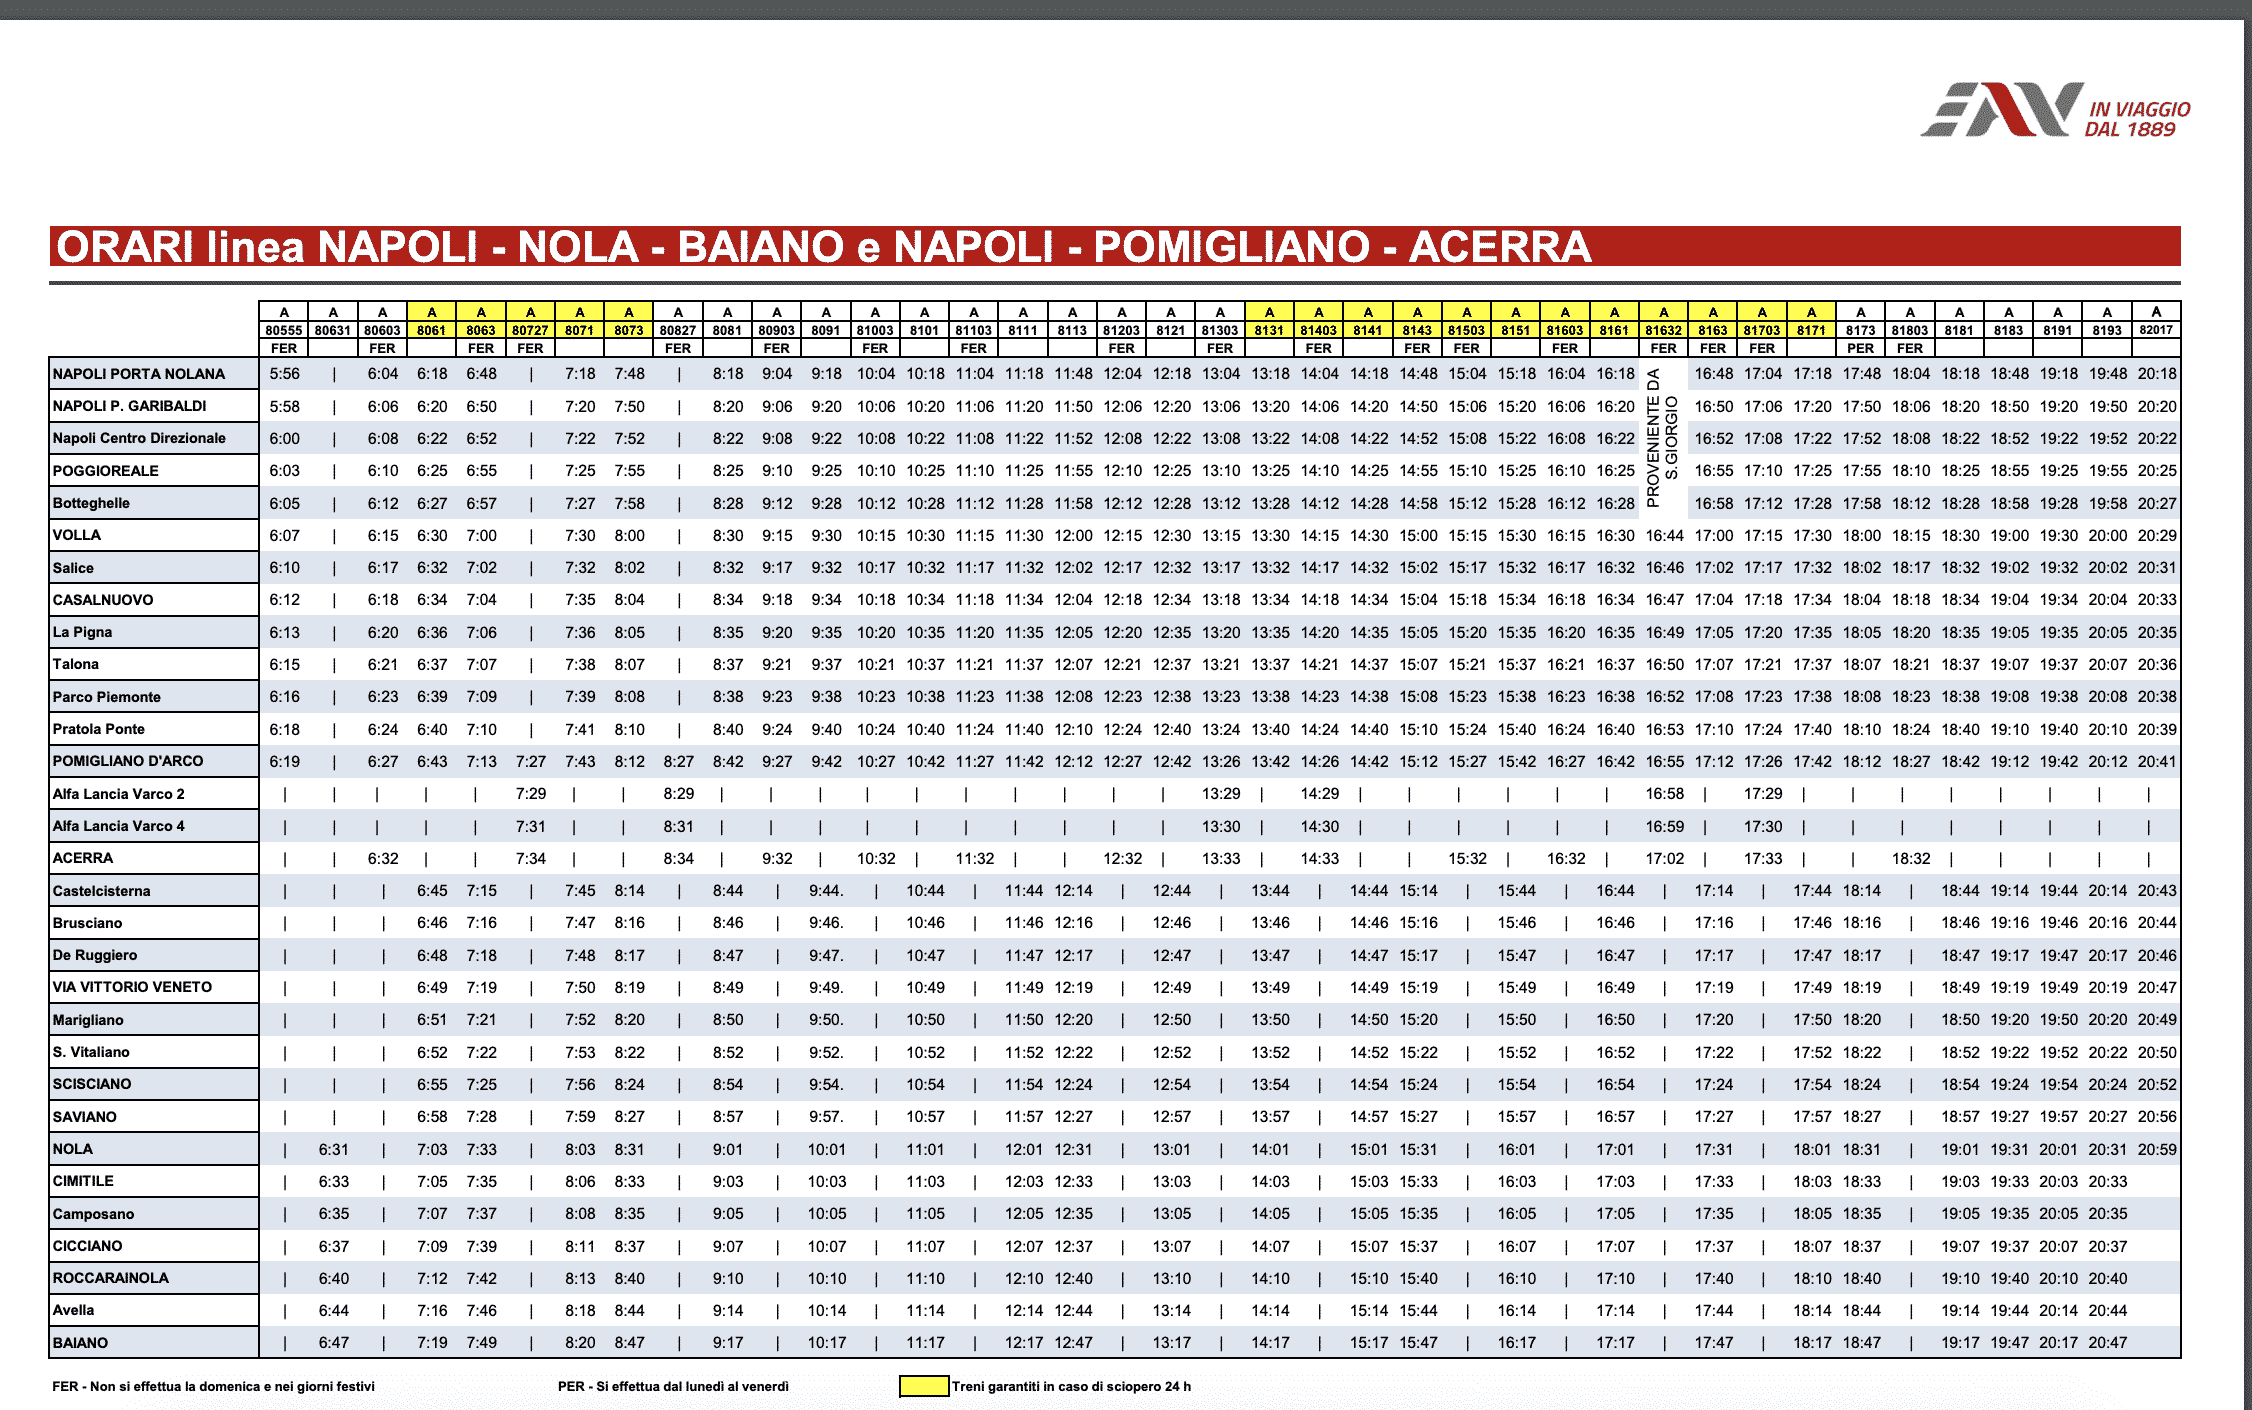Viewport: 2252px width, 1410px height.
Task: Click 6:32 arrival time at Acerra
Action: (x=383, y=858)
